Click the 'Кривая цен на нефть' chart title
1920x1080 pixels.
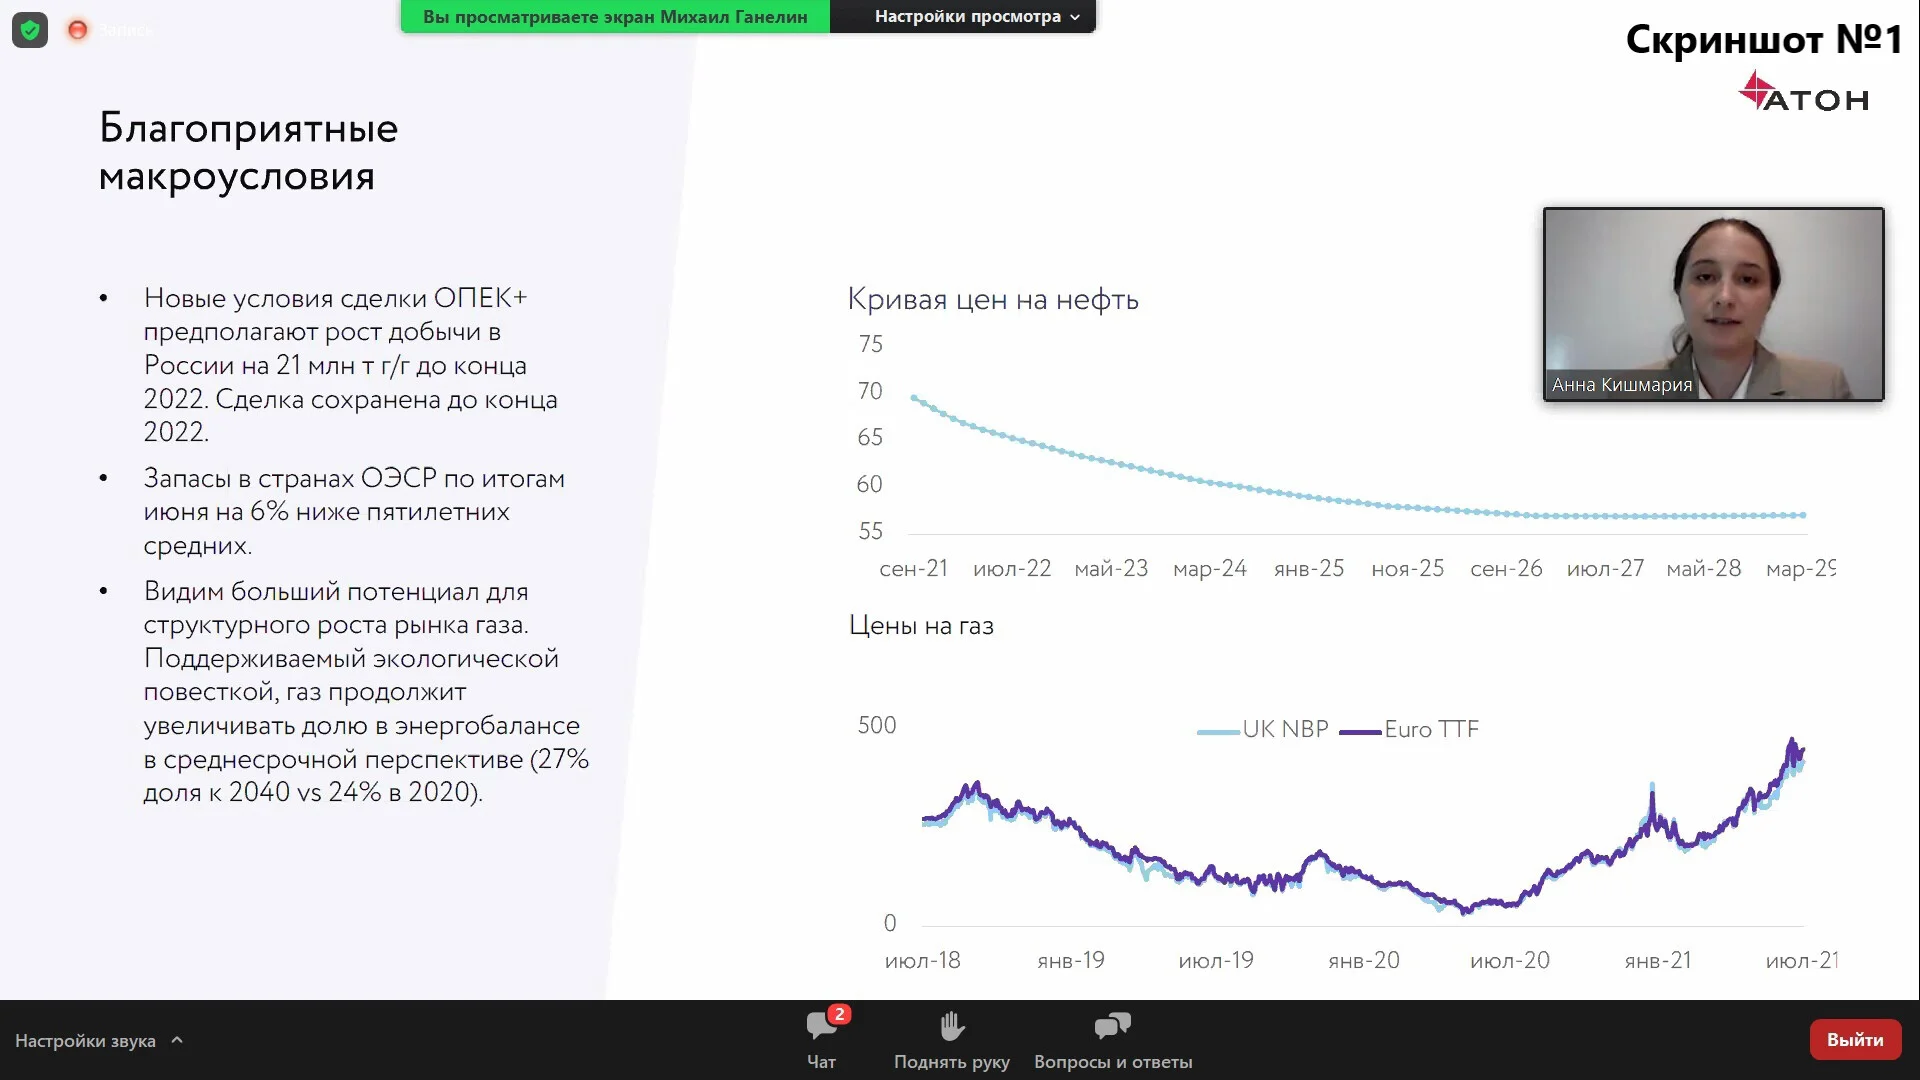(x=993, y=299)
